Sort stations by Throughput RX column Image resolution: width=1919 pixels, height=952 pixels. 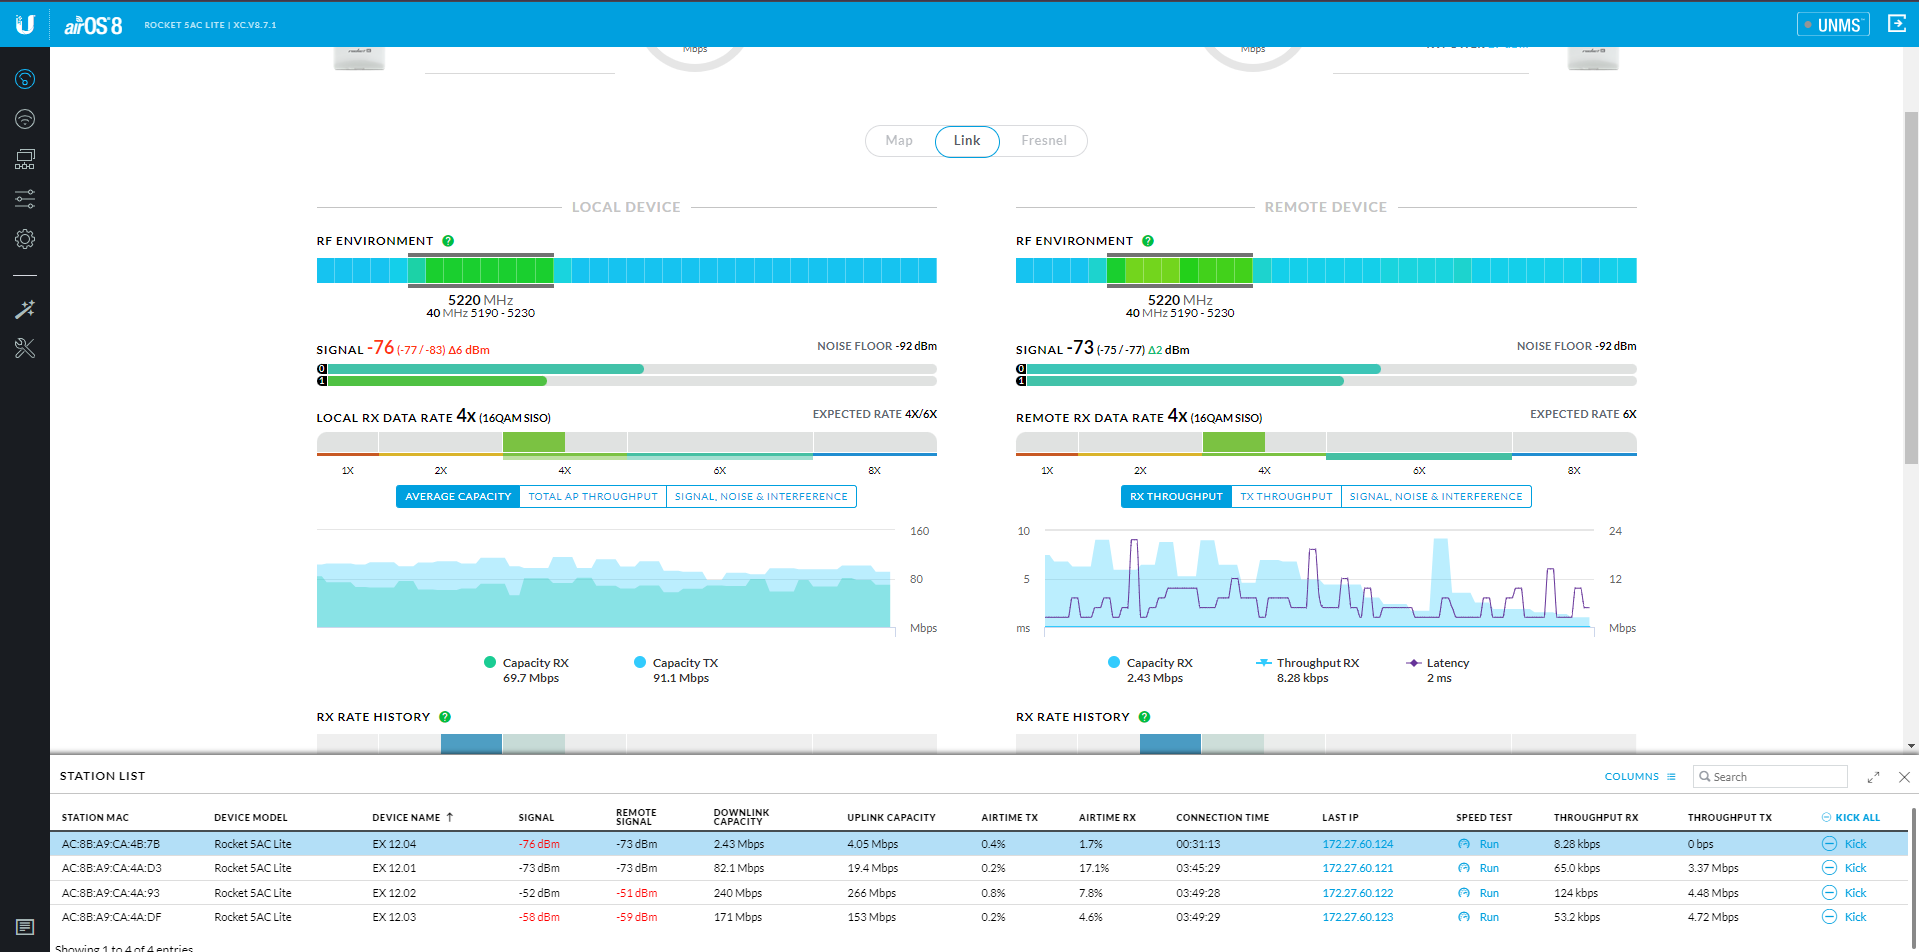click(x=1596, y=817)
